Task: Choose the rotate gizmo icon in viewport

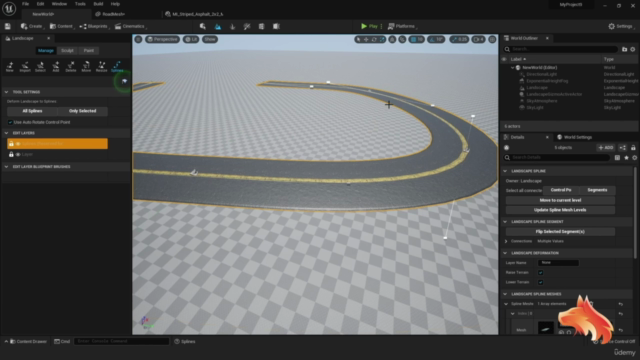Action: pyautogui.click(x=374, y=39)
